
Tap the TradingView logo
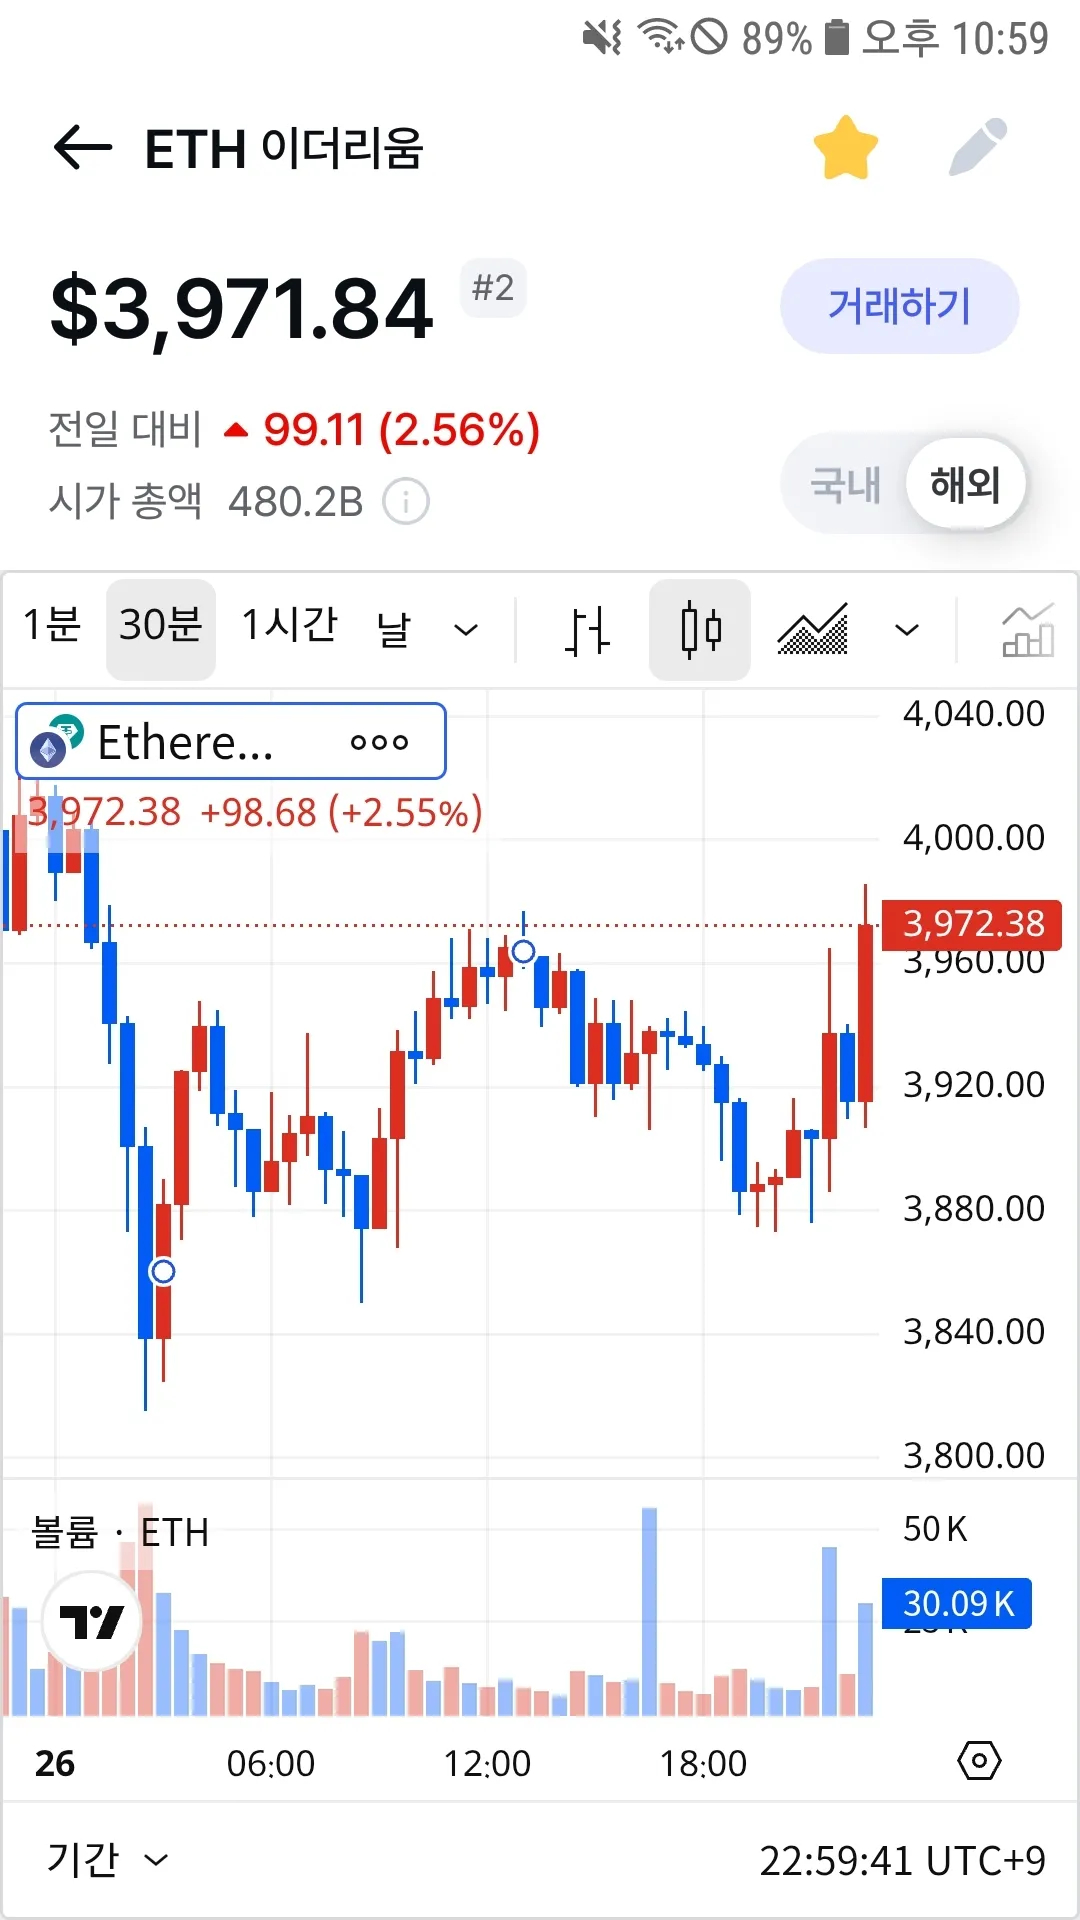coord(92,1621)
